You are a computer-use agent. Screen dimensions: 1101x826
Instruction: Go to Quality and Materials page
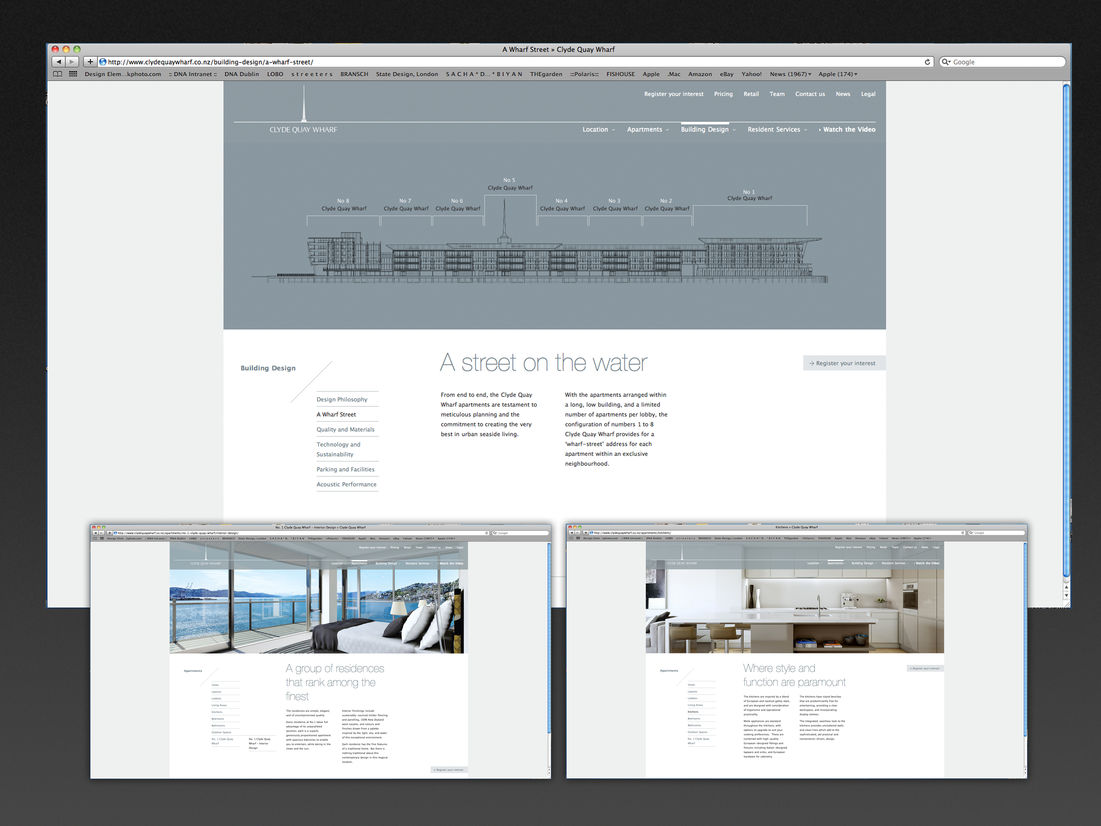346,429
